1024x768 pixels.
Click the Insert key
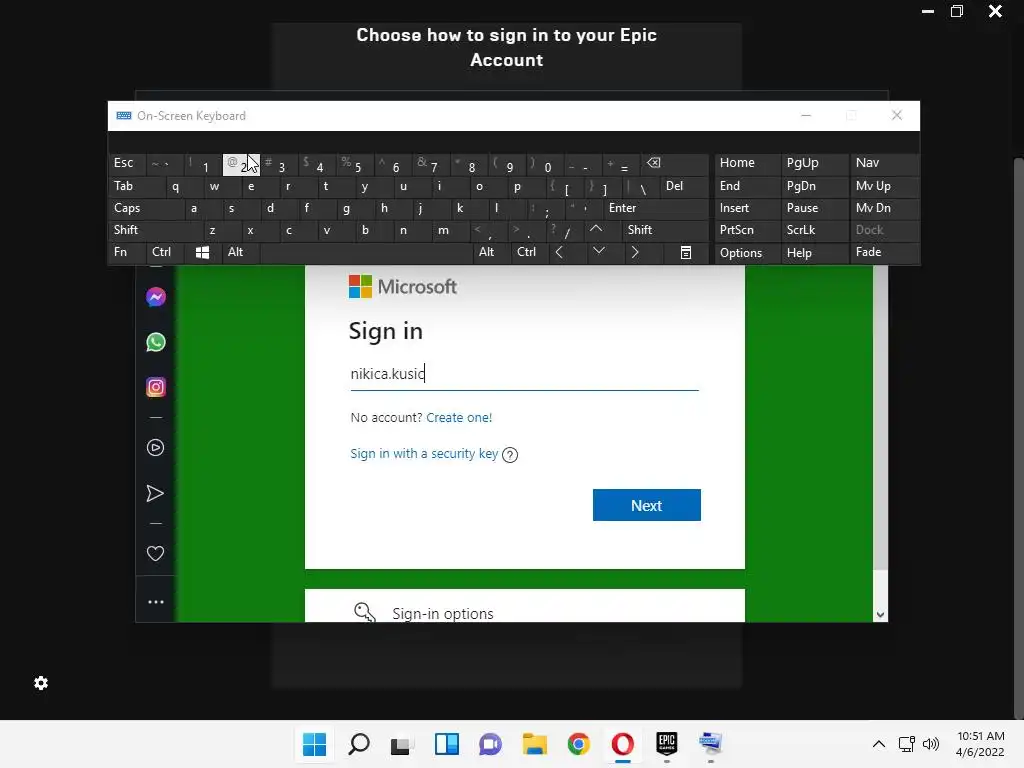tap(747, 208)
